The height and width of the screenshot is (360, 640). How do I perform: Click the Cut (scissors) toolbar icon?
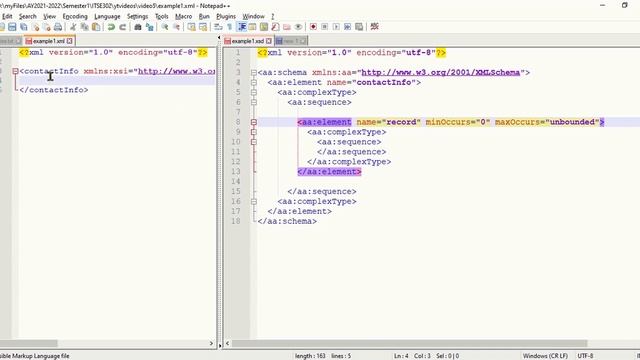click(x=73, y=27)
